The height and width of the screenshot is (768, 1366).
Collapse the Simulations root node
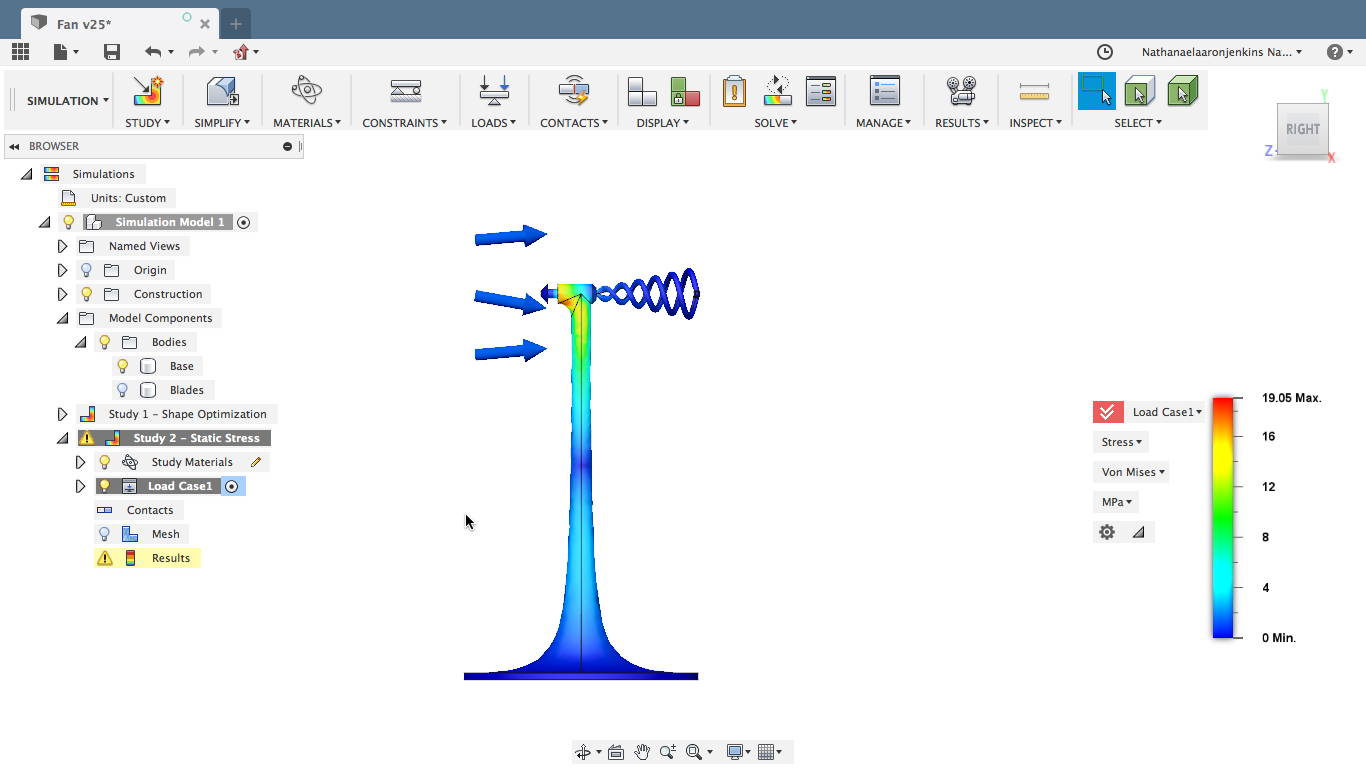(x=26, y=174)
